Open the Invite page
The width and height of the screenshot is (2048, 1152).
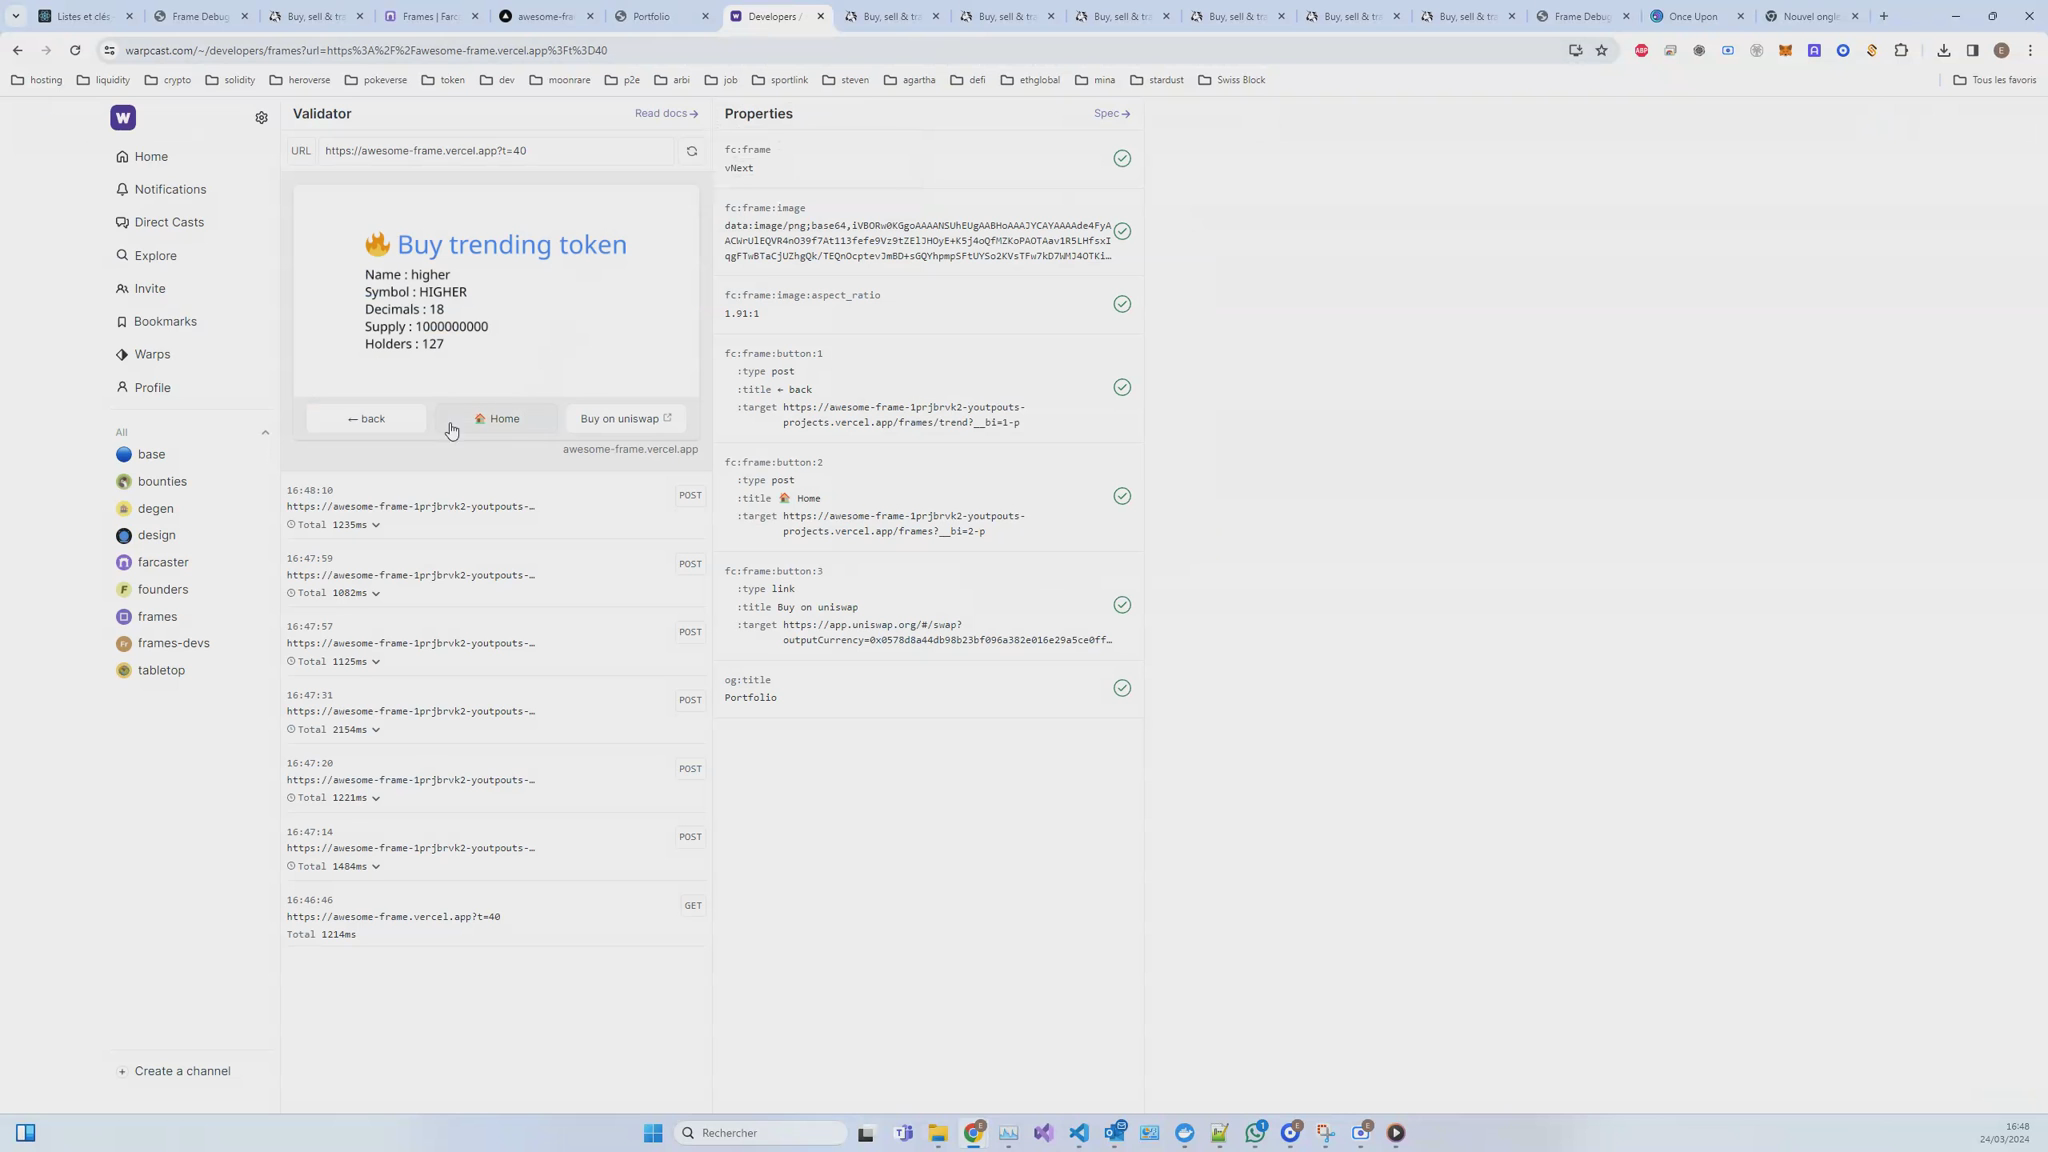[141, 289]
